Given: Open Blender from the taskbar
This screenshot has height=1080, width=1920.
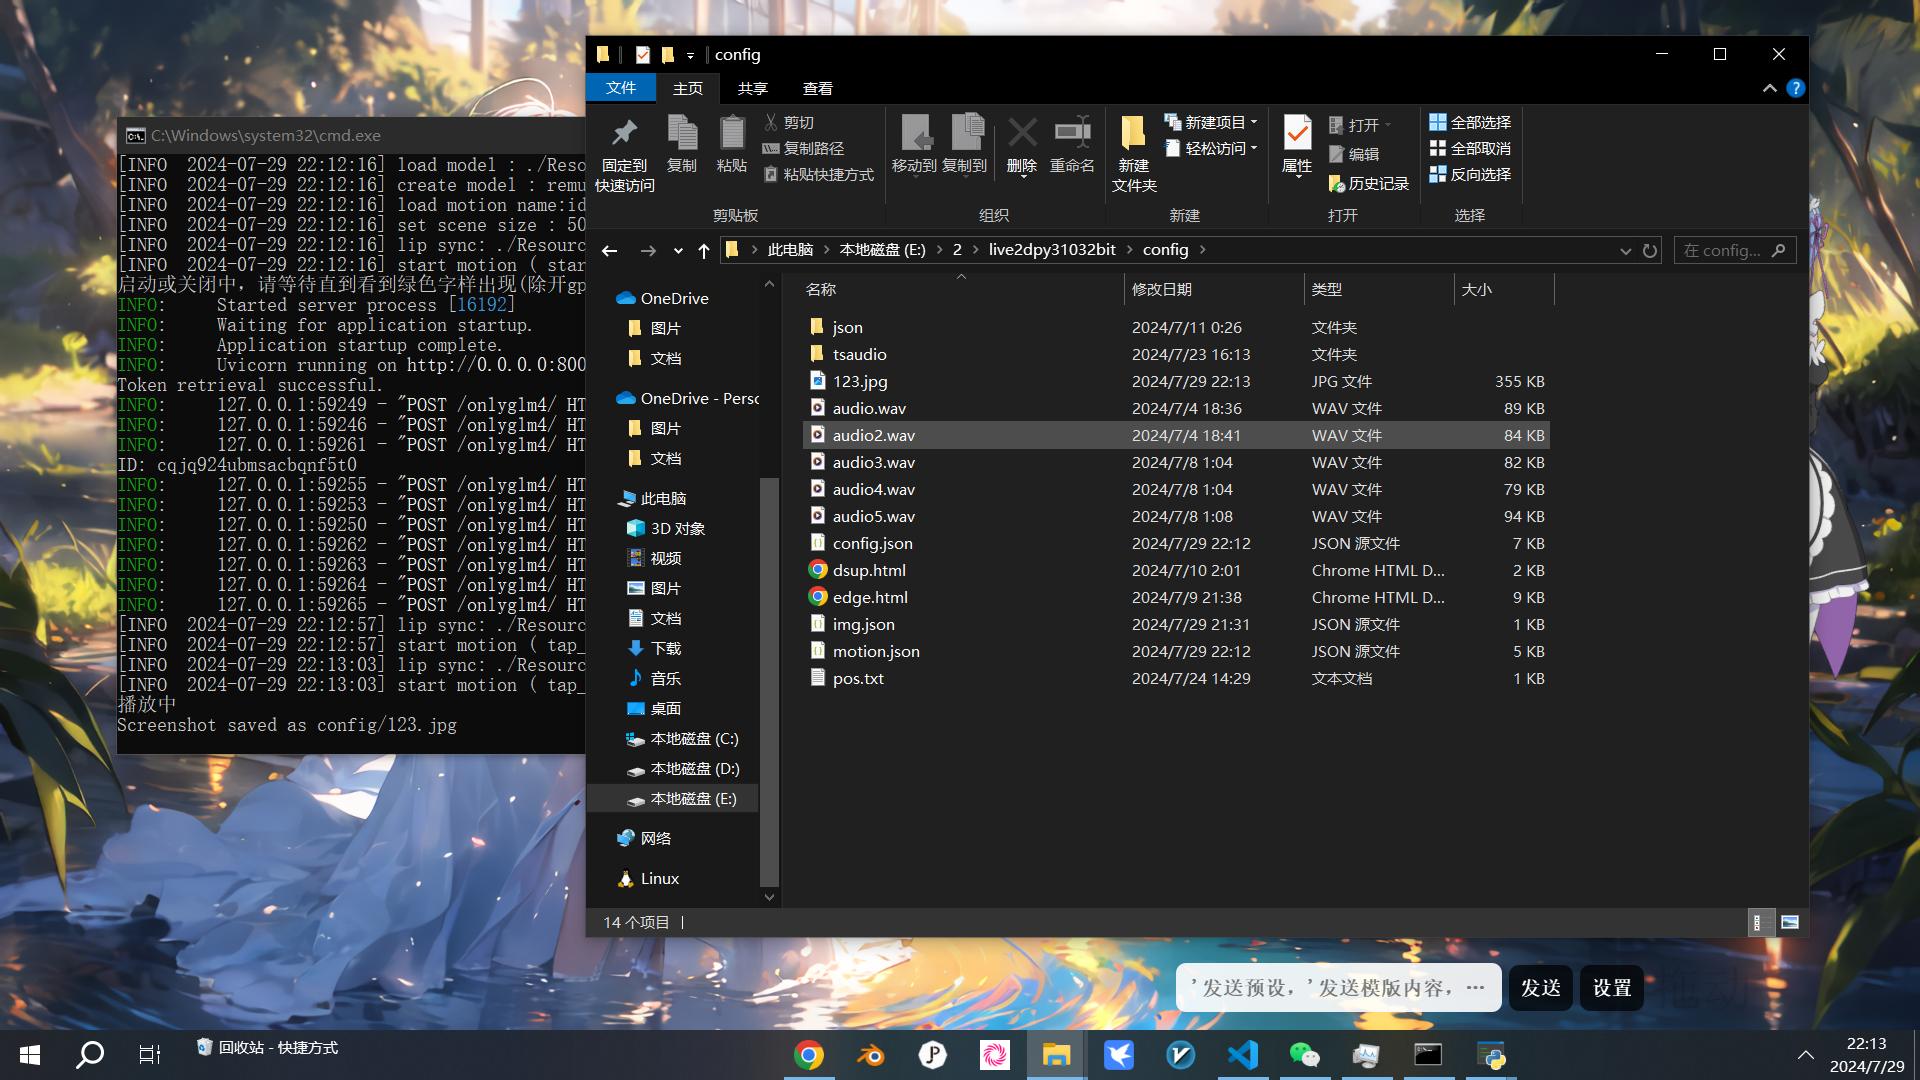Looking at the screenshot, I should point(871,1055).
